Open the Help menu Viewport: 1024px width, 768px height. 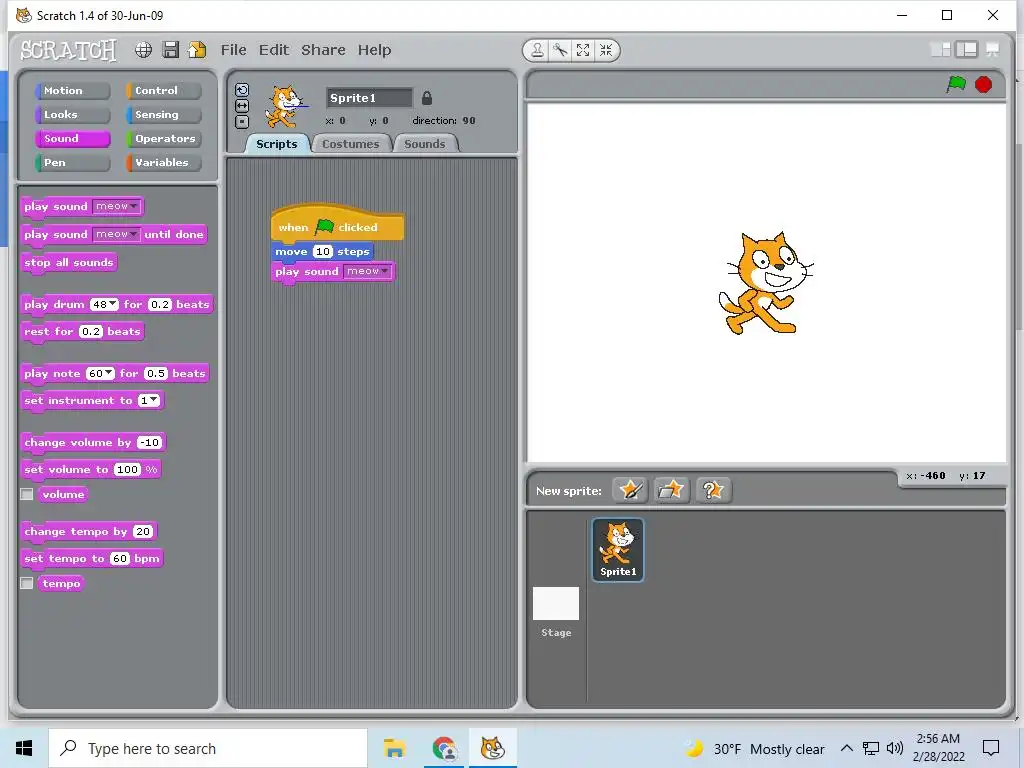click(x=374, y=50)
